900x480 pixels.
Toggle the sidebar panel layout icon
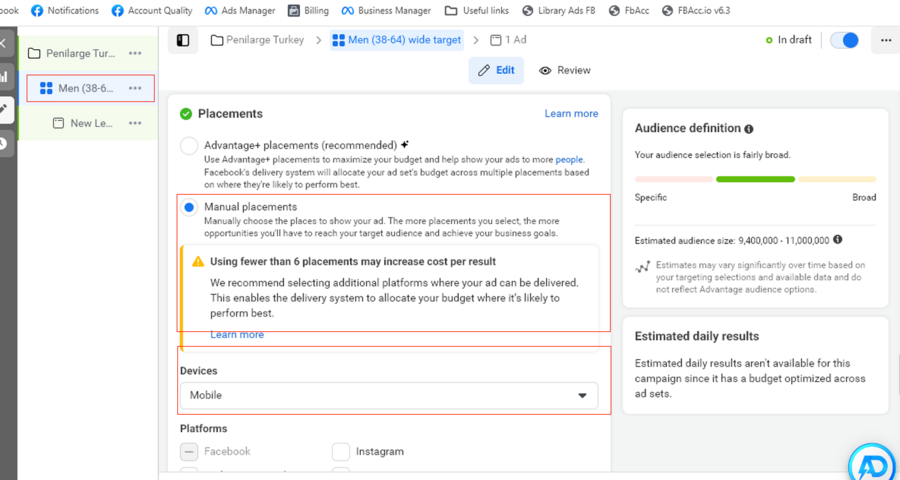click(183, 40)
